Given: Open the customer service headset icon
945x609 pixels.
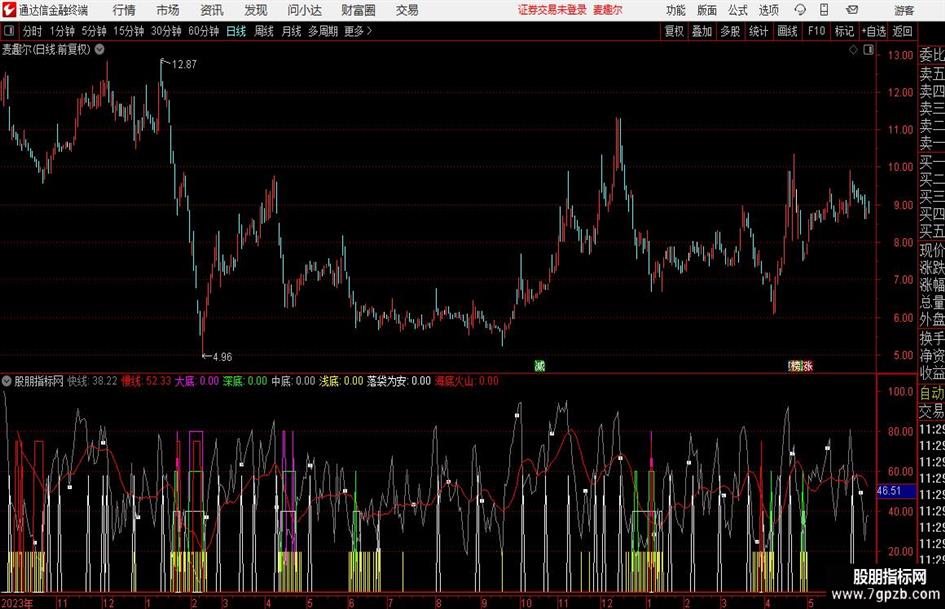Looking at the screenshot, I should [800, 10].
